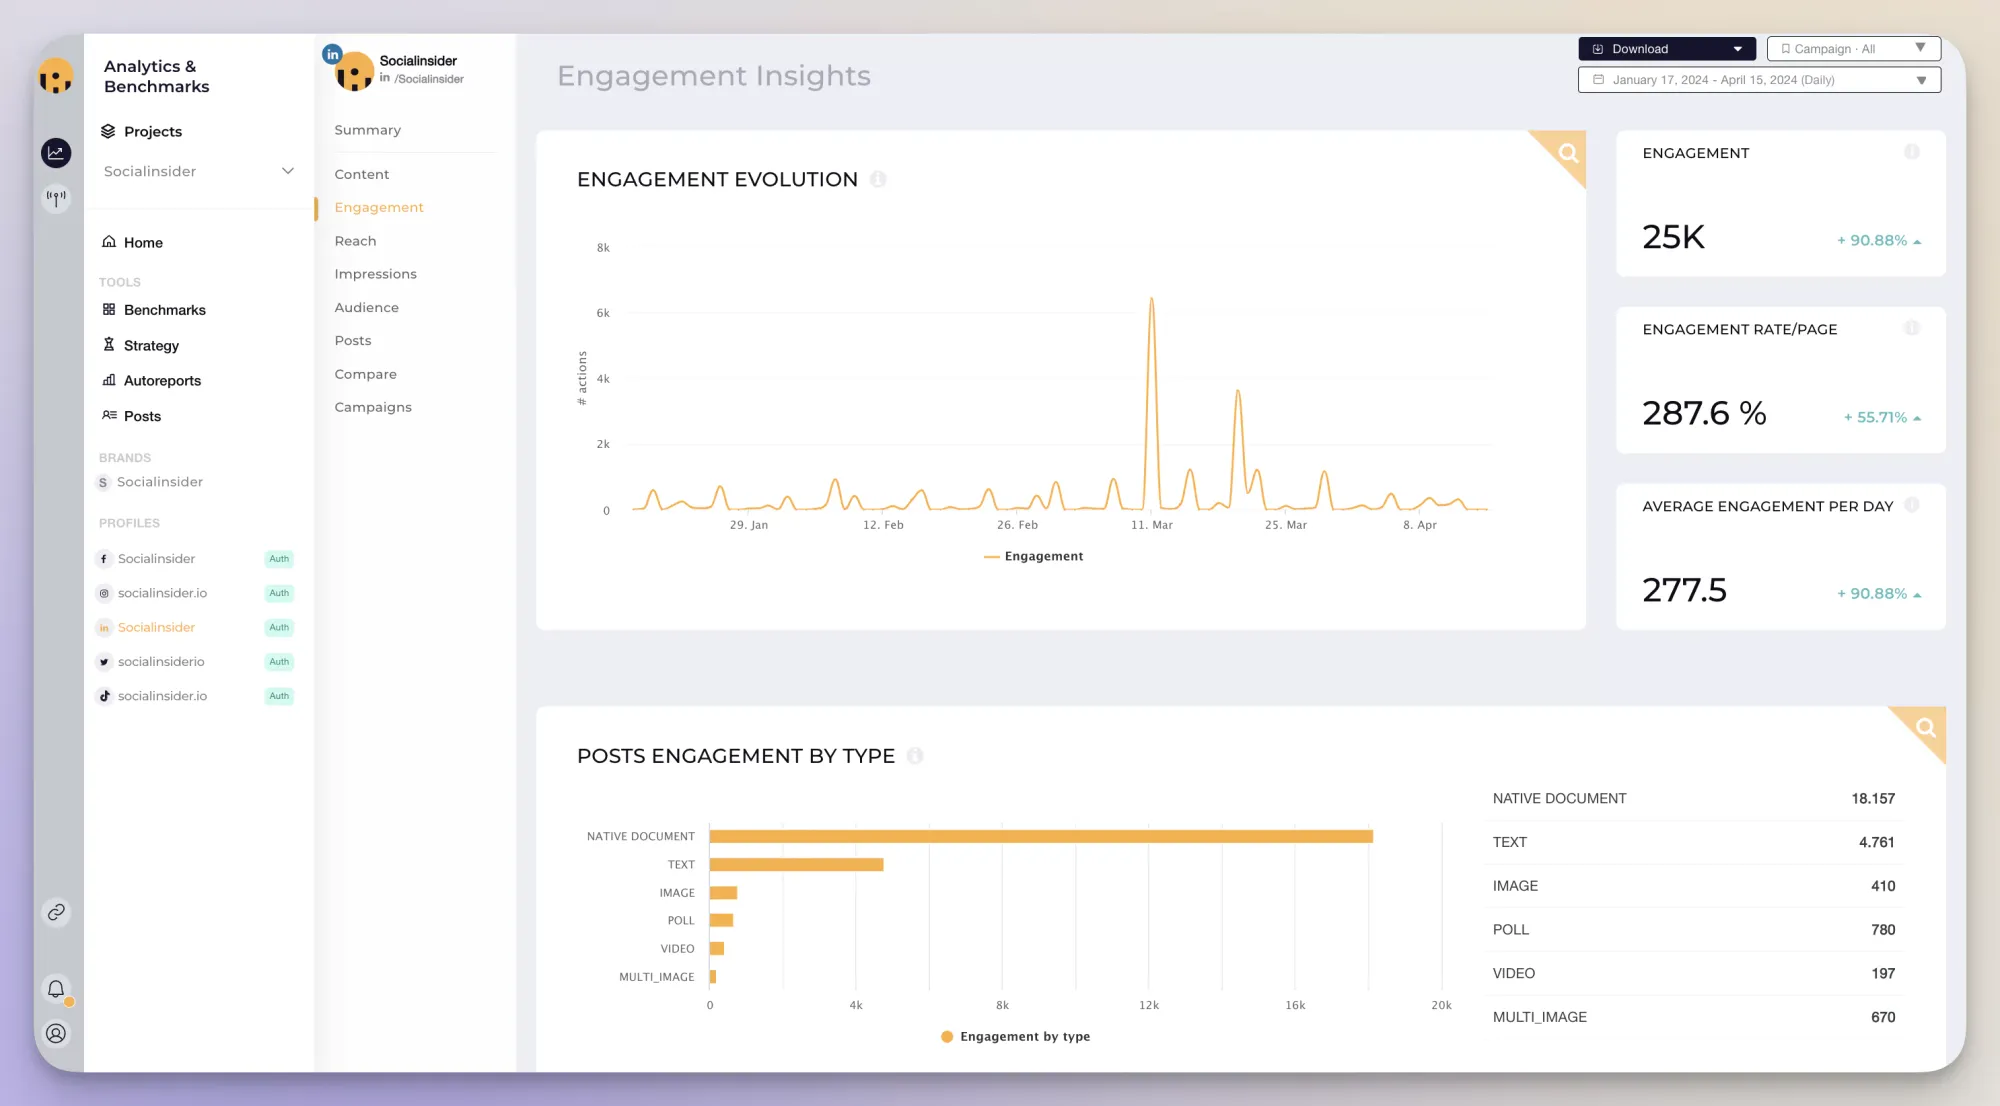This screenshot has height=1106, width=2000.
Task: Click the magnifier on the Posts Engagement by Type card
Action: tap(1925, 728)
